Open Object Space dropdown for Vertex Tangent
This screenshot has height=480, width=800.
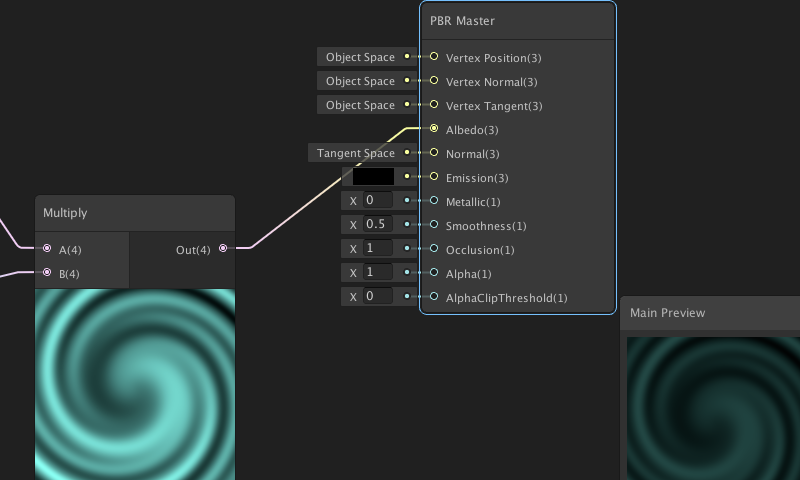366,105
